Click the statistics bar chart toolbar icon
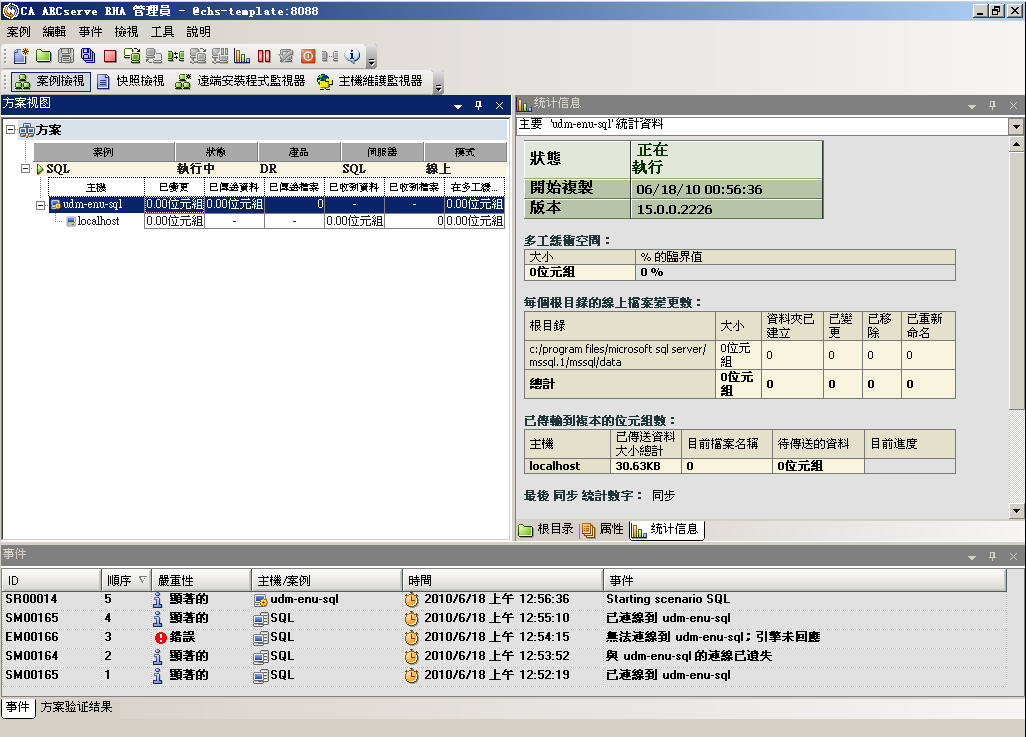The width and height of the screenshot is (1026, 737). [x=242, y=56]
